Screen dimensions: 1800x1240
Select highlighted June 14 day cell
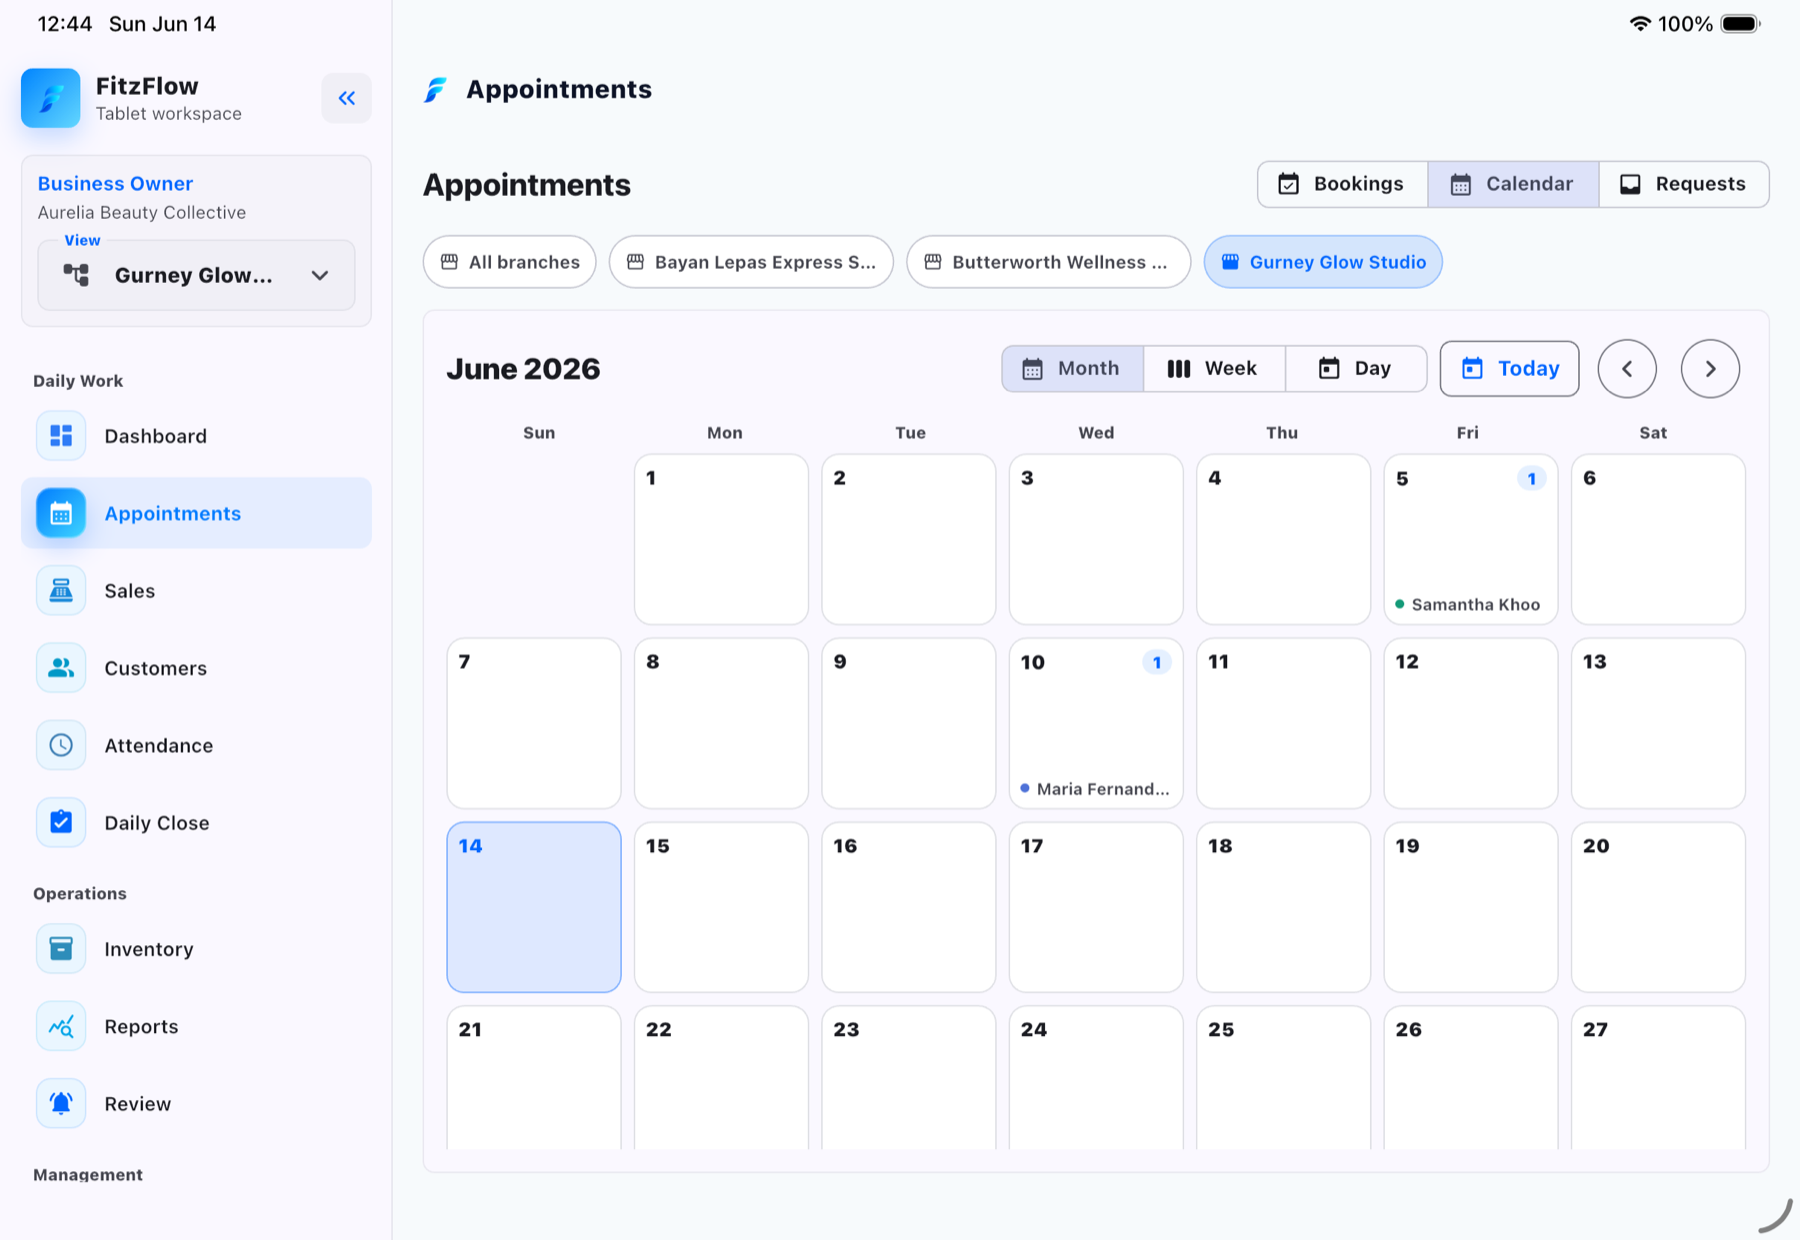click(534, 907)
